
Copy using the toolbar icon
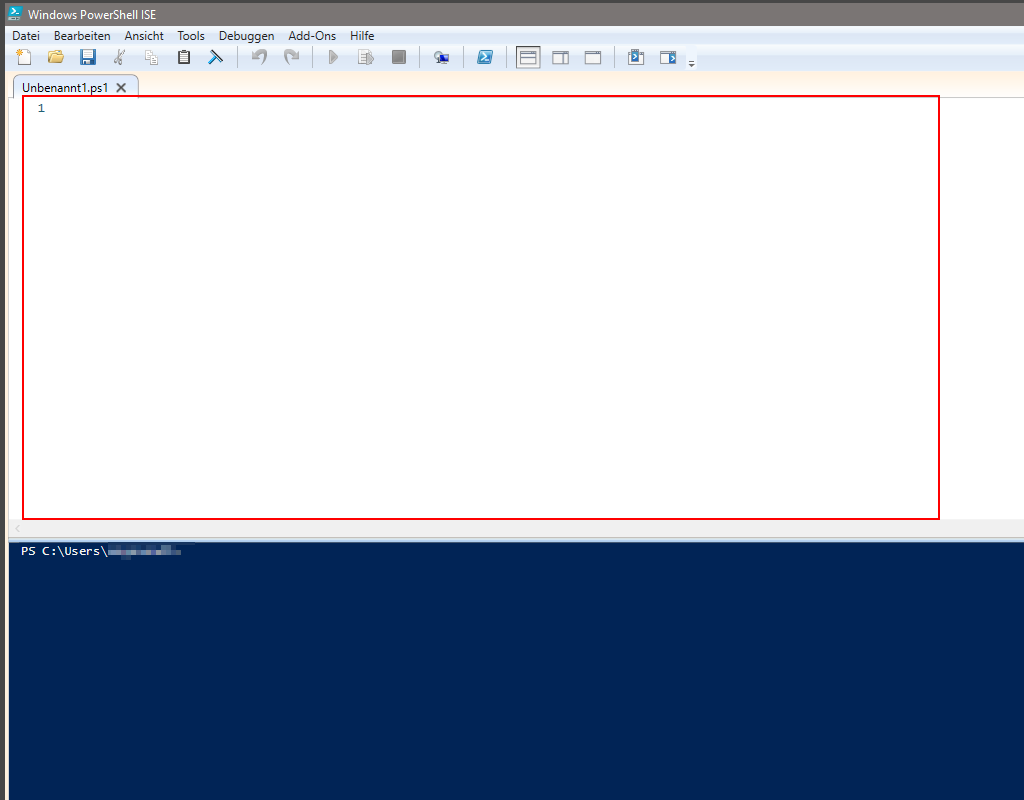(x=151, y=57)
